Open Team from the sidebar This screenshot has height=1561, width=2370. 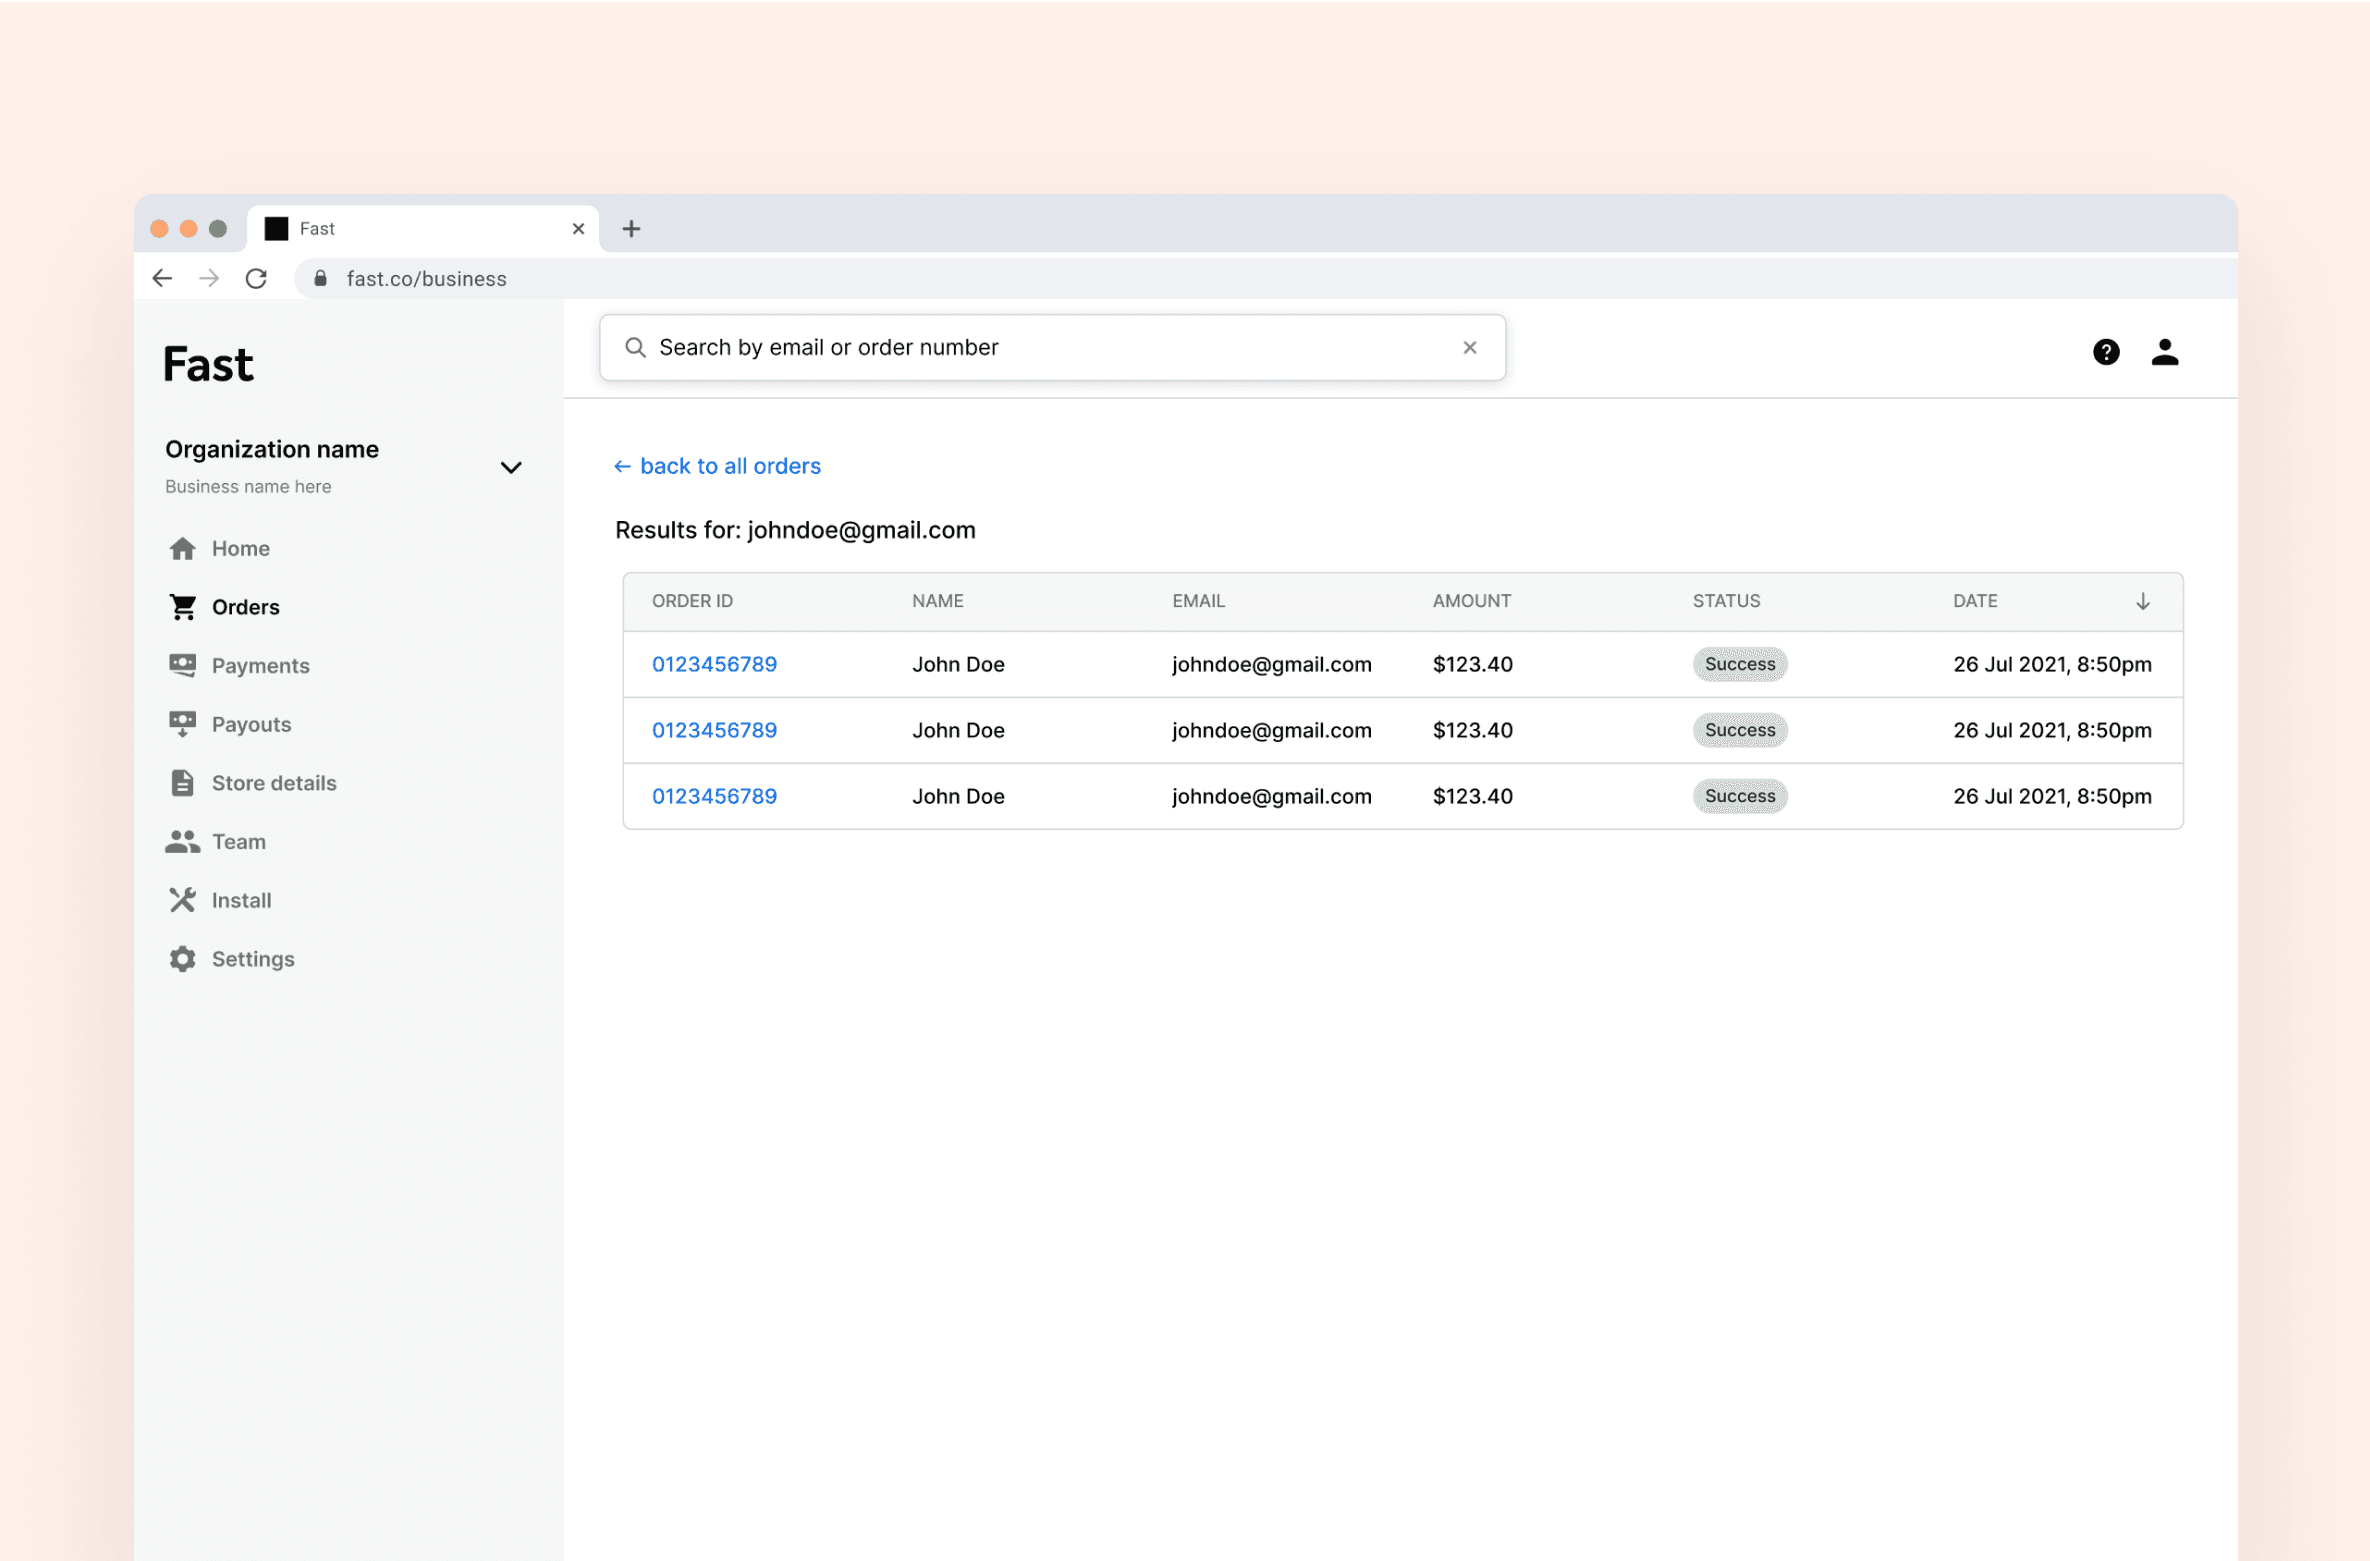coord(238,841)
